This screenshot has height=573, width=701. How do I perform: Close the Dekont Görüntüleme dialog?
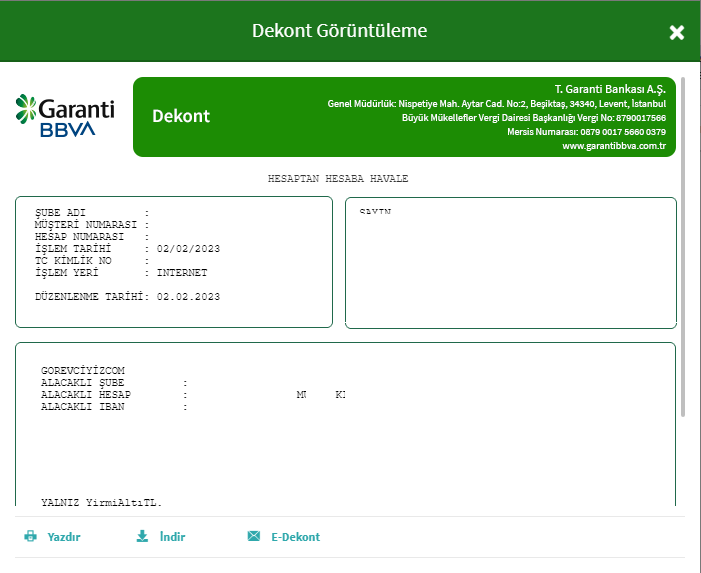pos(676,32)
